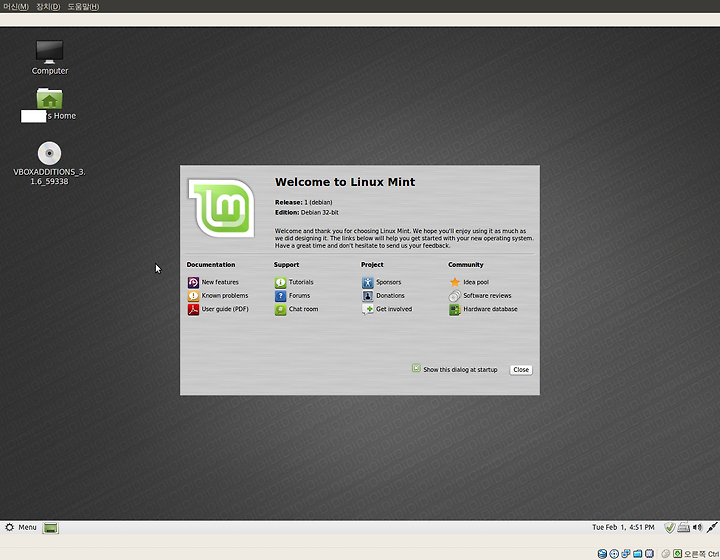Viewport: 720px width, 560px height.
Task: Open the Hardware database link
Action: click(490, 309)
